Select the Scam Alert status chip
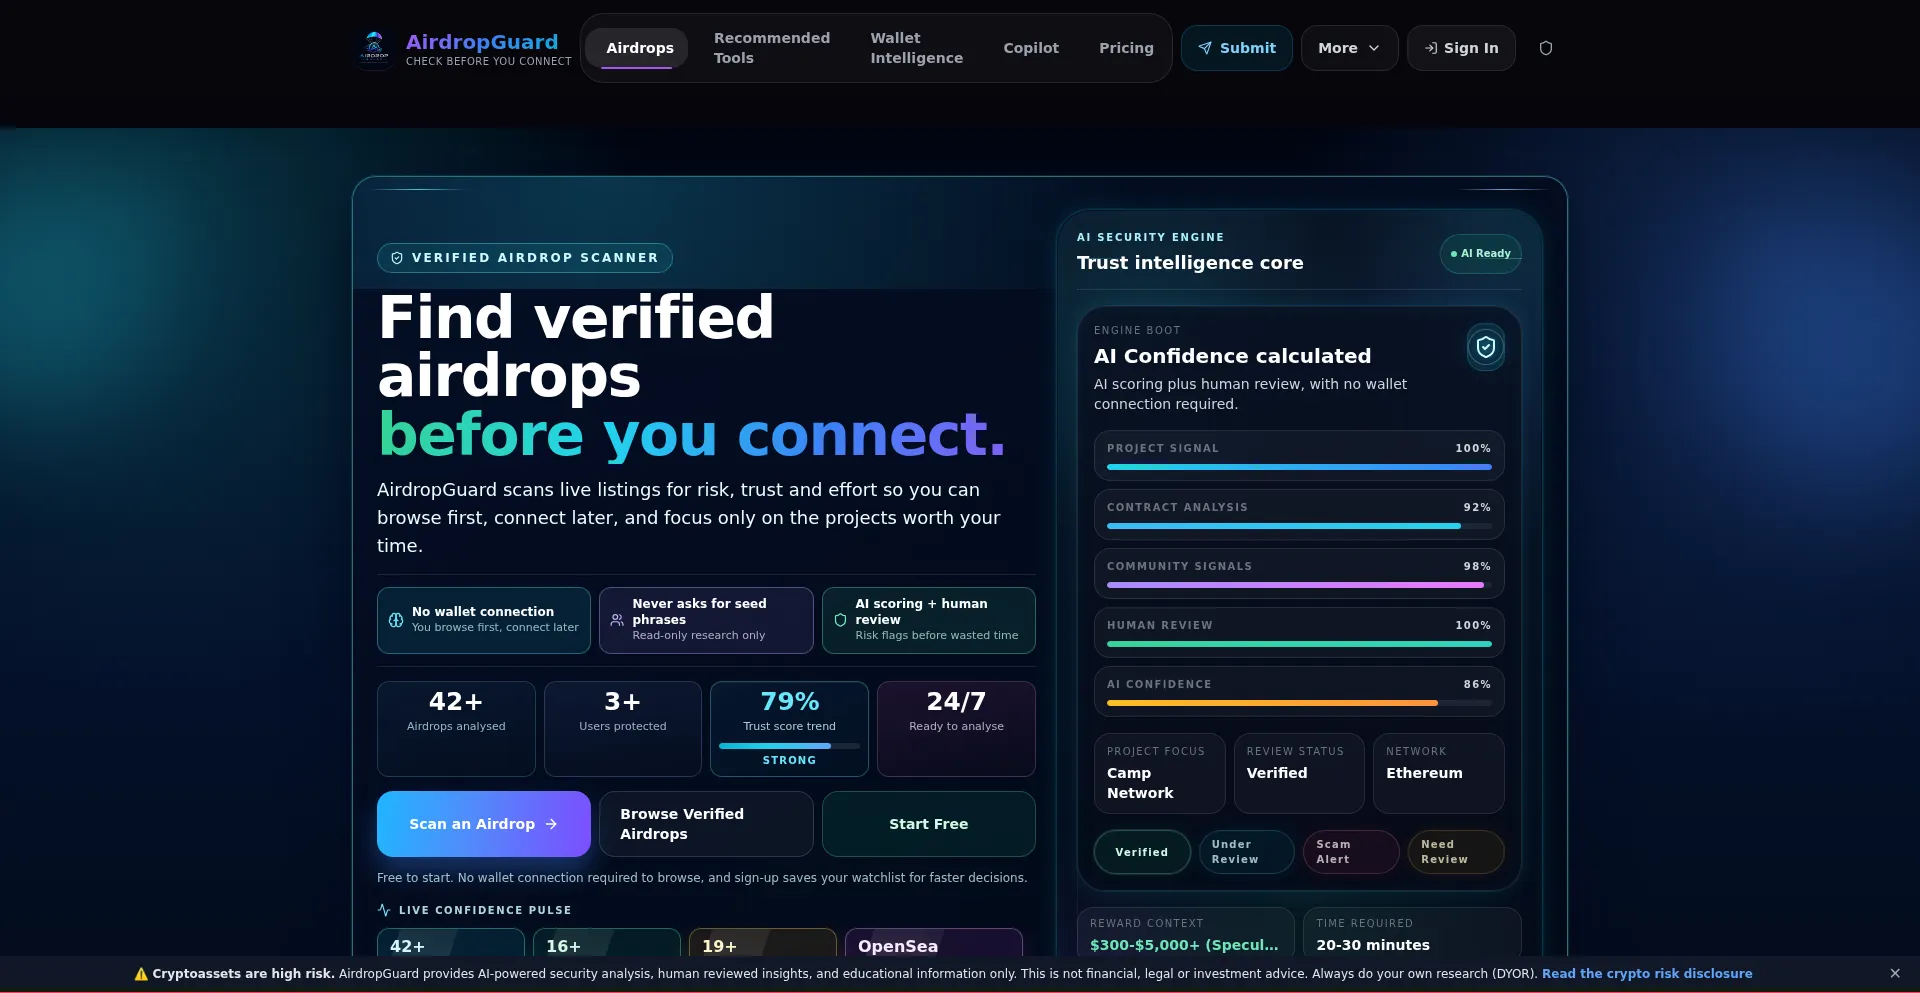 (1351, 852)
